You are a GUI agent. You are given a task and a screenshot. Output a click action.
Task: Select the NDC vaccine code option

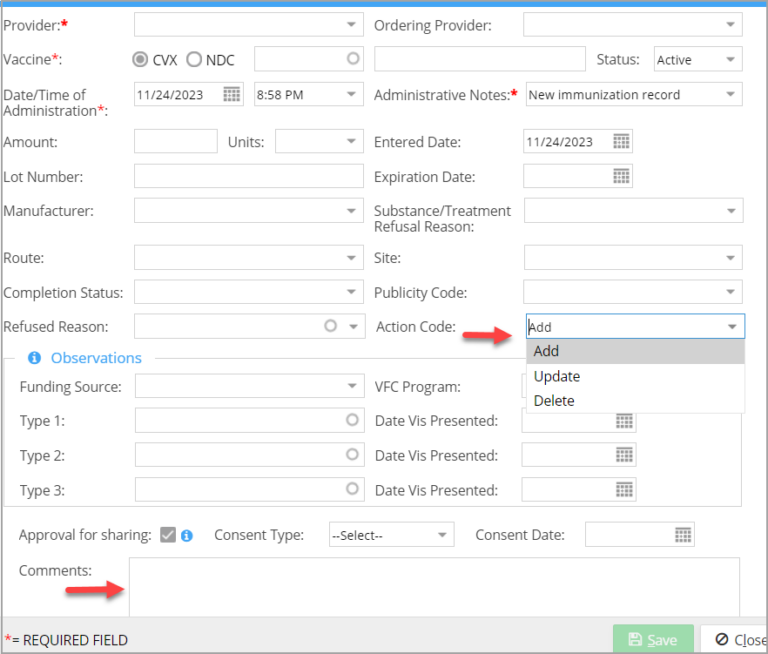194,60
